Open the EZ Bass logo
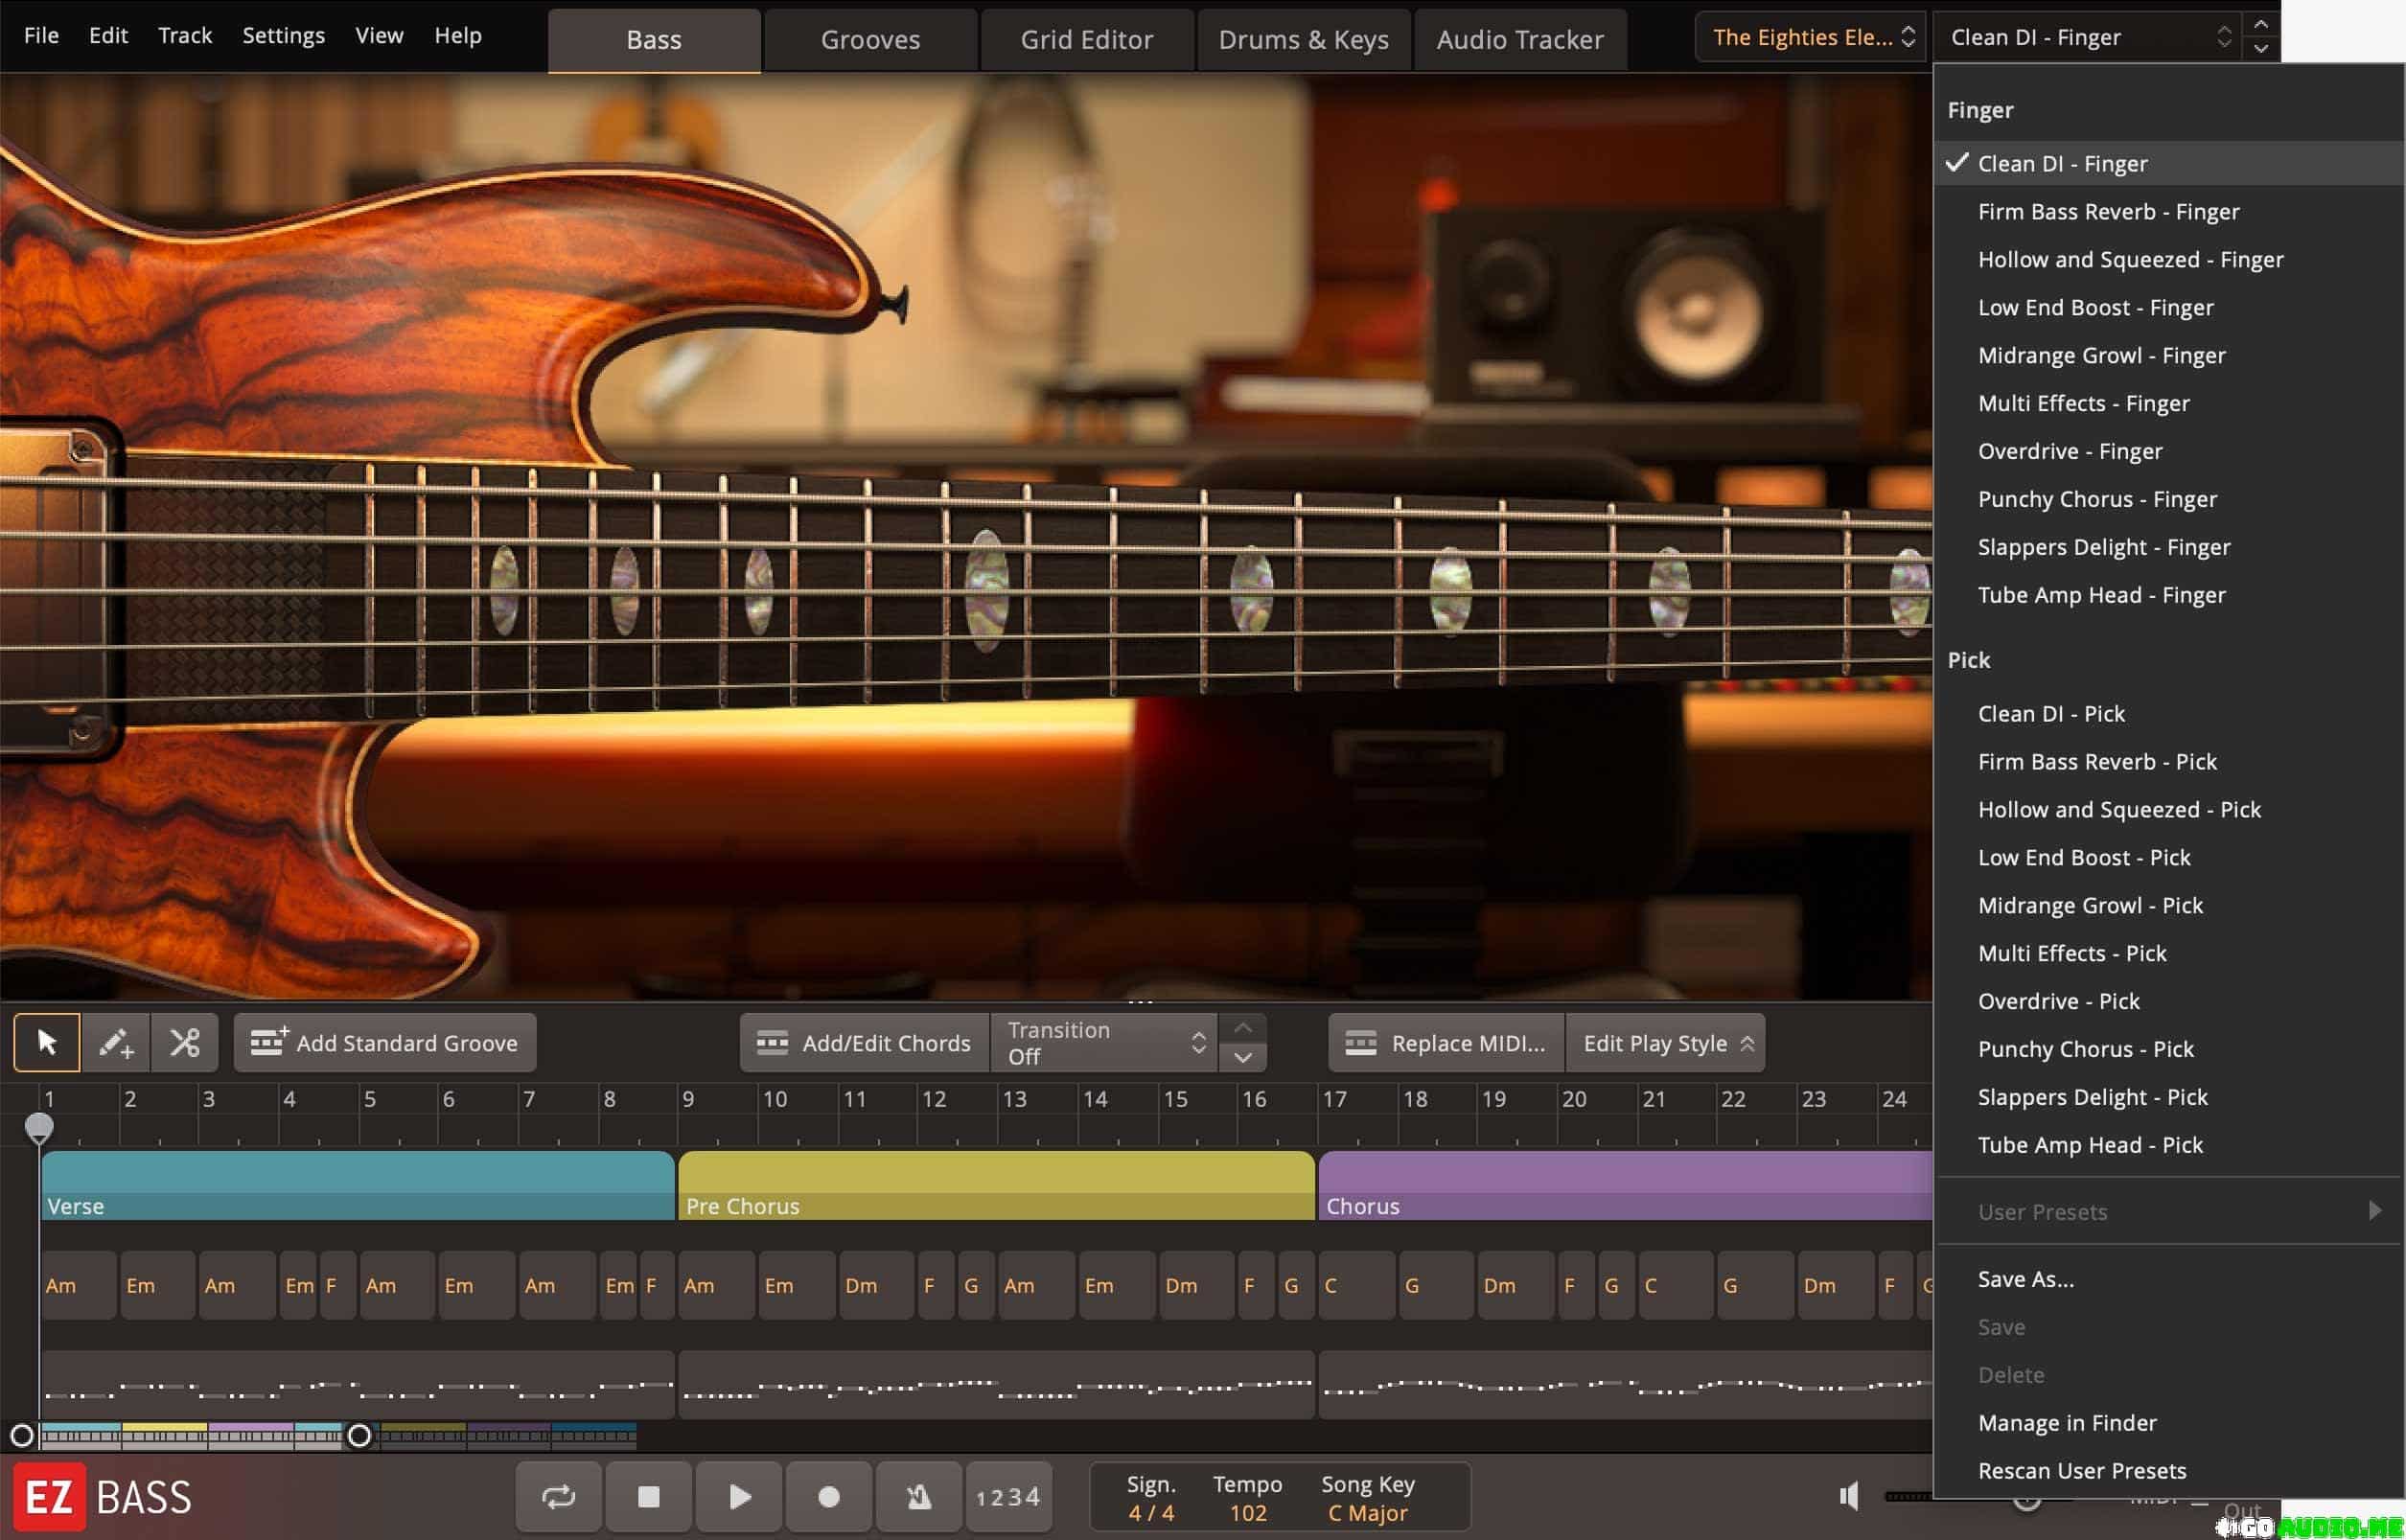 pos(103,1496)
